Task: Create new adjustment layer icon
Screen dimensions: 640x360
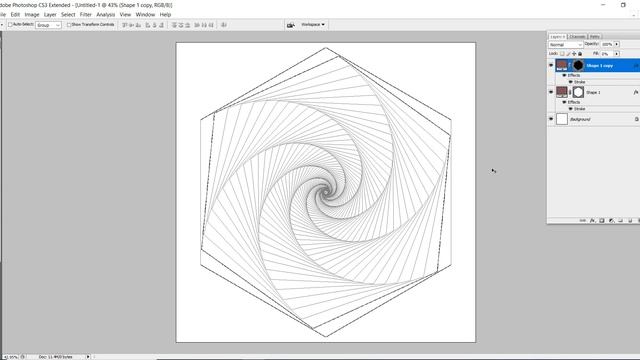Action: tap(611, 220)
